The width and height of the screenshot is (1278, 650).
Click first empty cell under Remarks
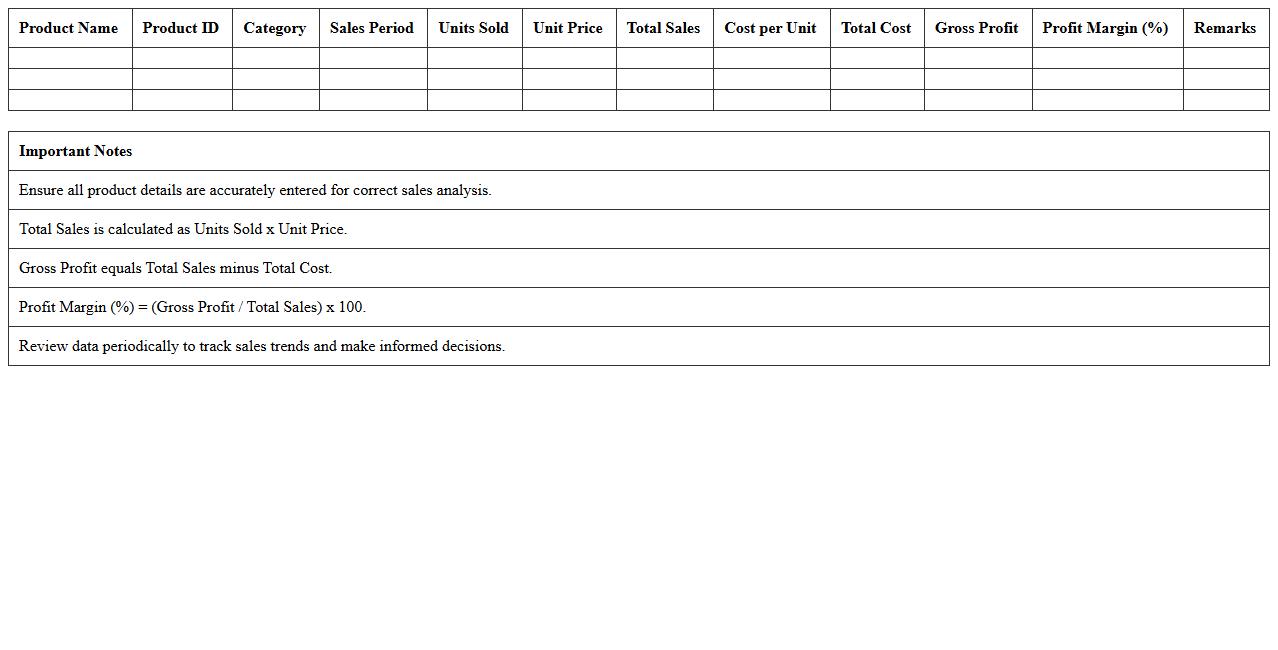1225,58
